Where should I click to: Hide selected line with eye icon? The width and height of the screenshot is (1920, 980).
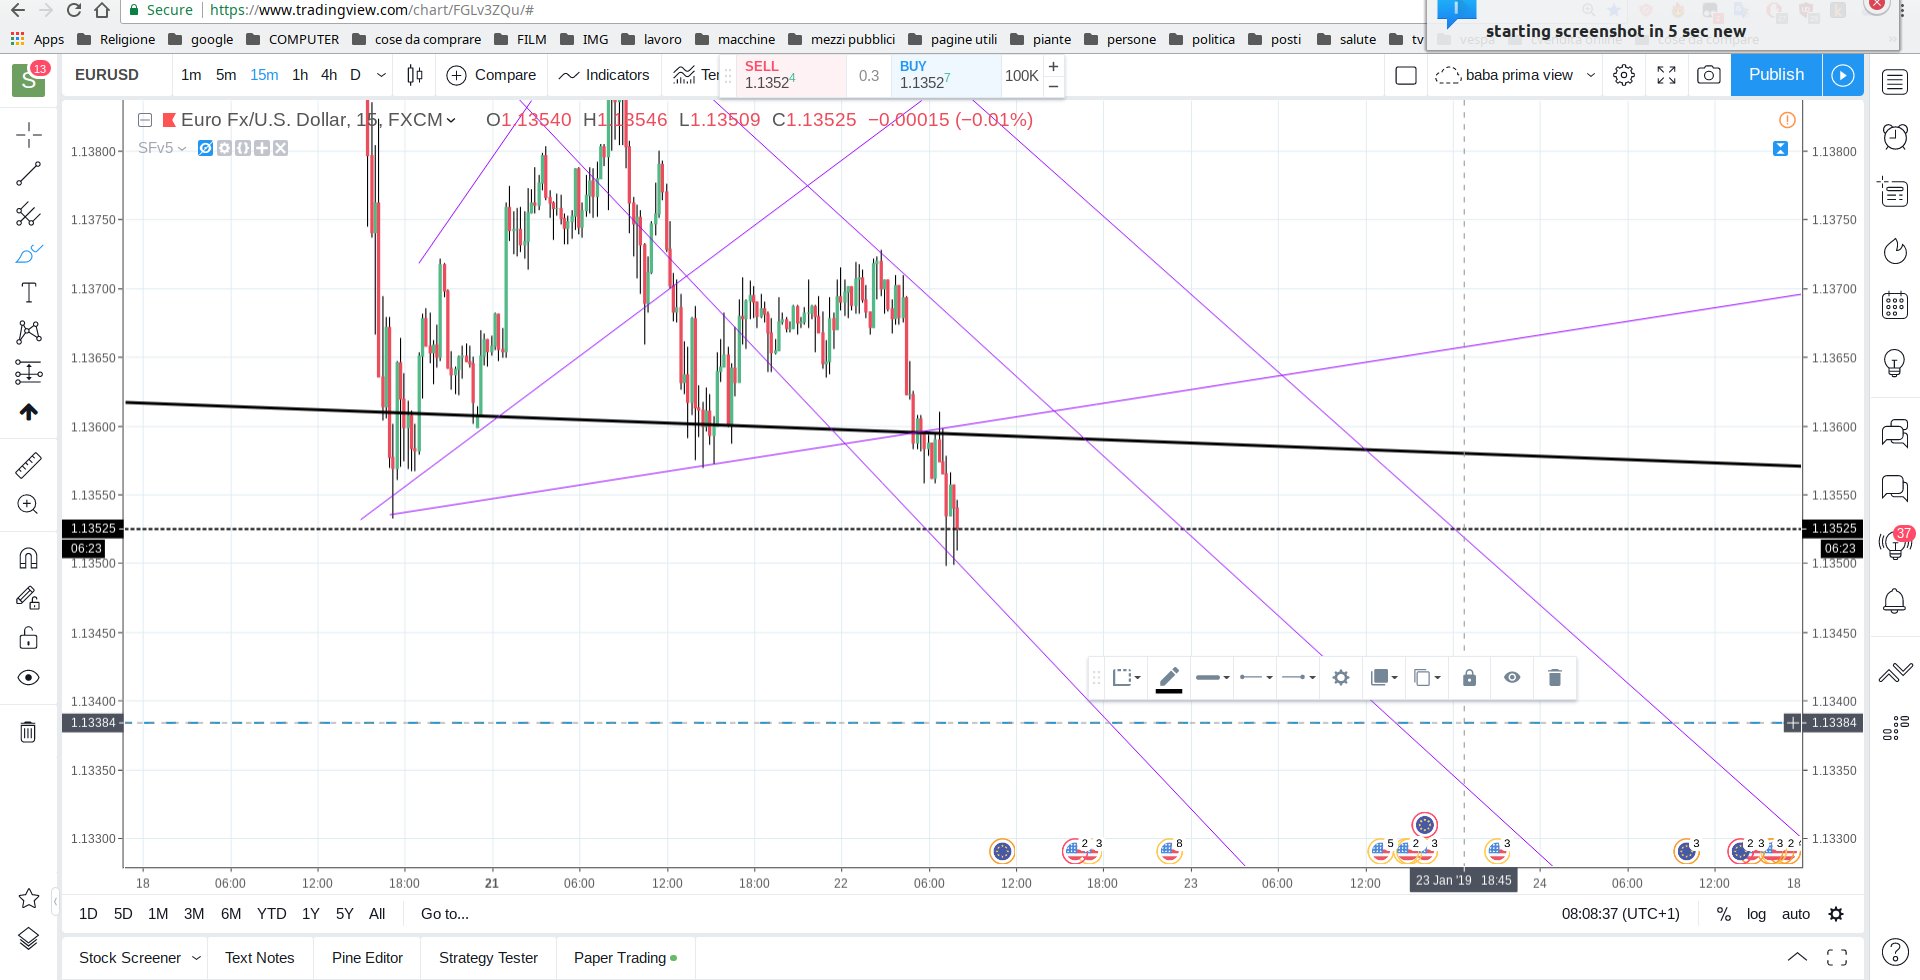(x=1512, y=678)
